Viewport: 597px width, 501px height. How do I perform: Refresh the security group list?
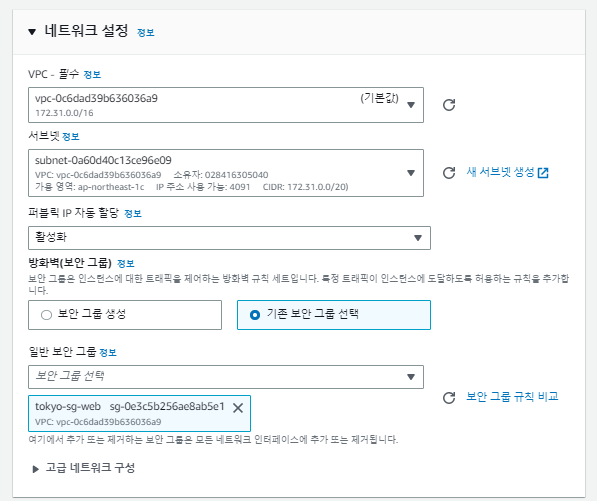[x=449, y=398]
